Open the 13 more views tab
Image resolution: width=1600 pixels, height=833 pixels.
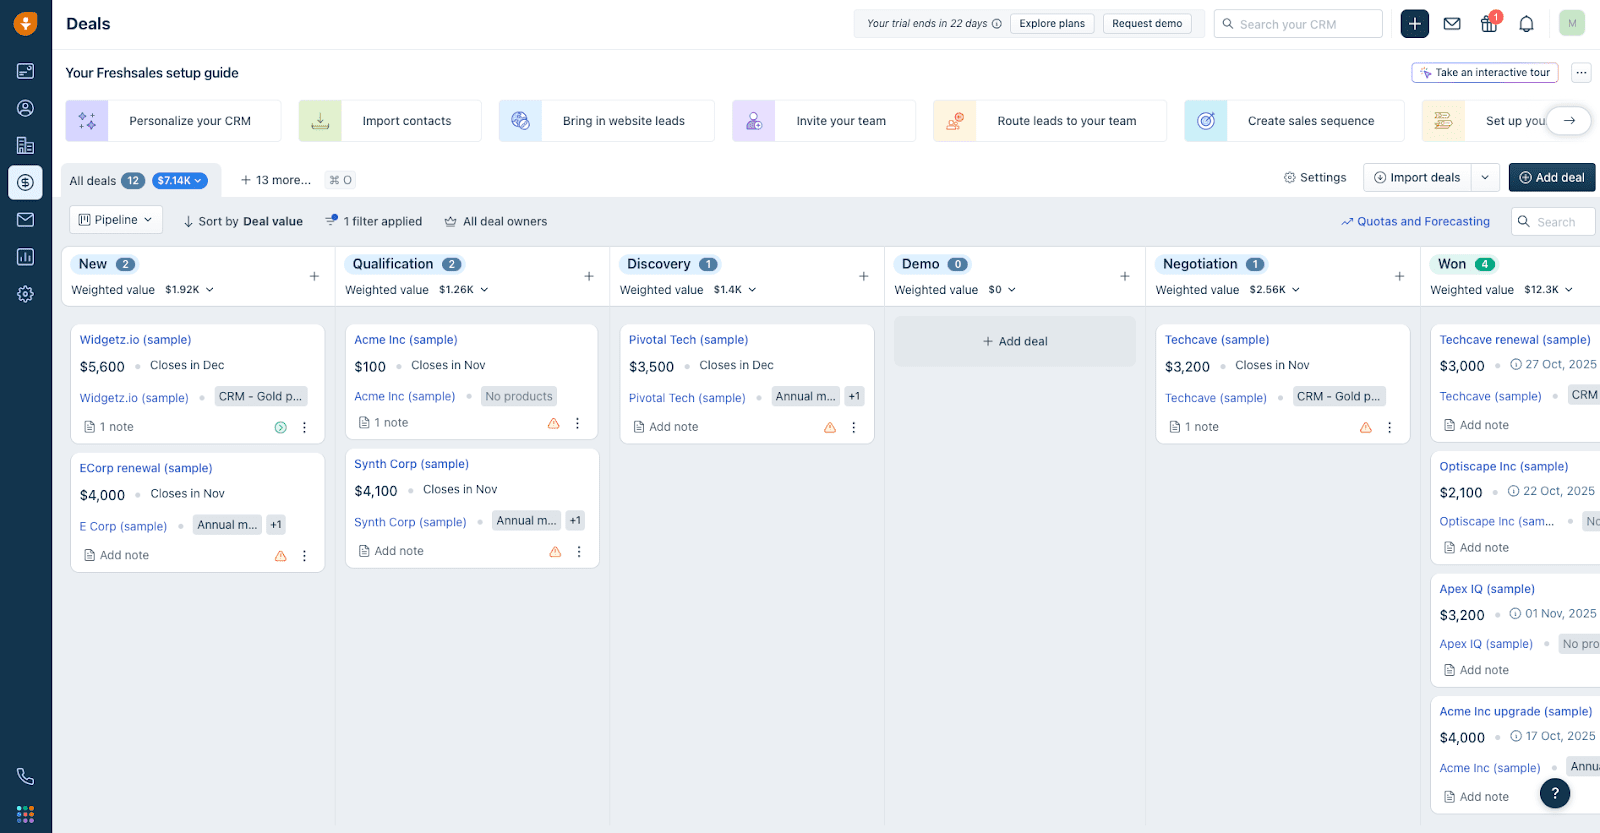[x=276, y=180]
